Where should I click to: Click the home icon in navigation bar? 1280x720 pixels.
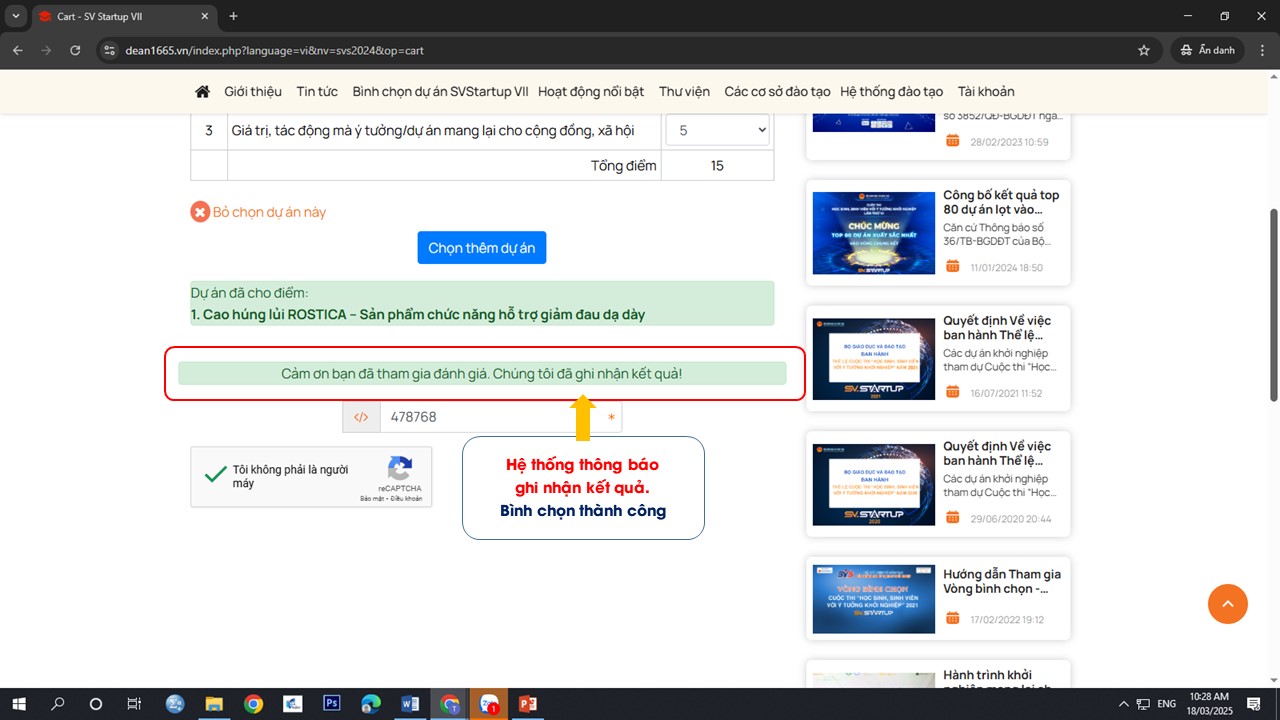pos(202,91)
